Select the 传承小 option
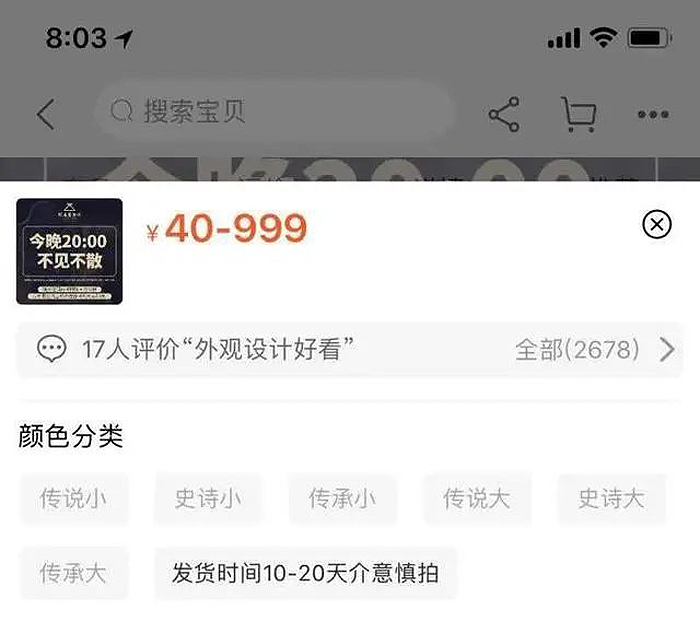Image resolution: width=700 pixels, height=622 pixels. click(342, 499)
